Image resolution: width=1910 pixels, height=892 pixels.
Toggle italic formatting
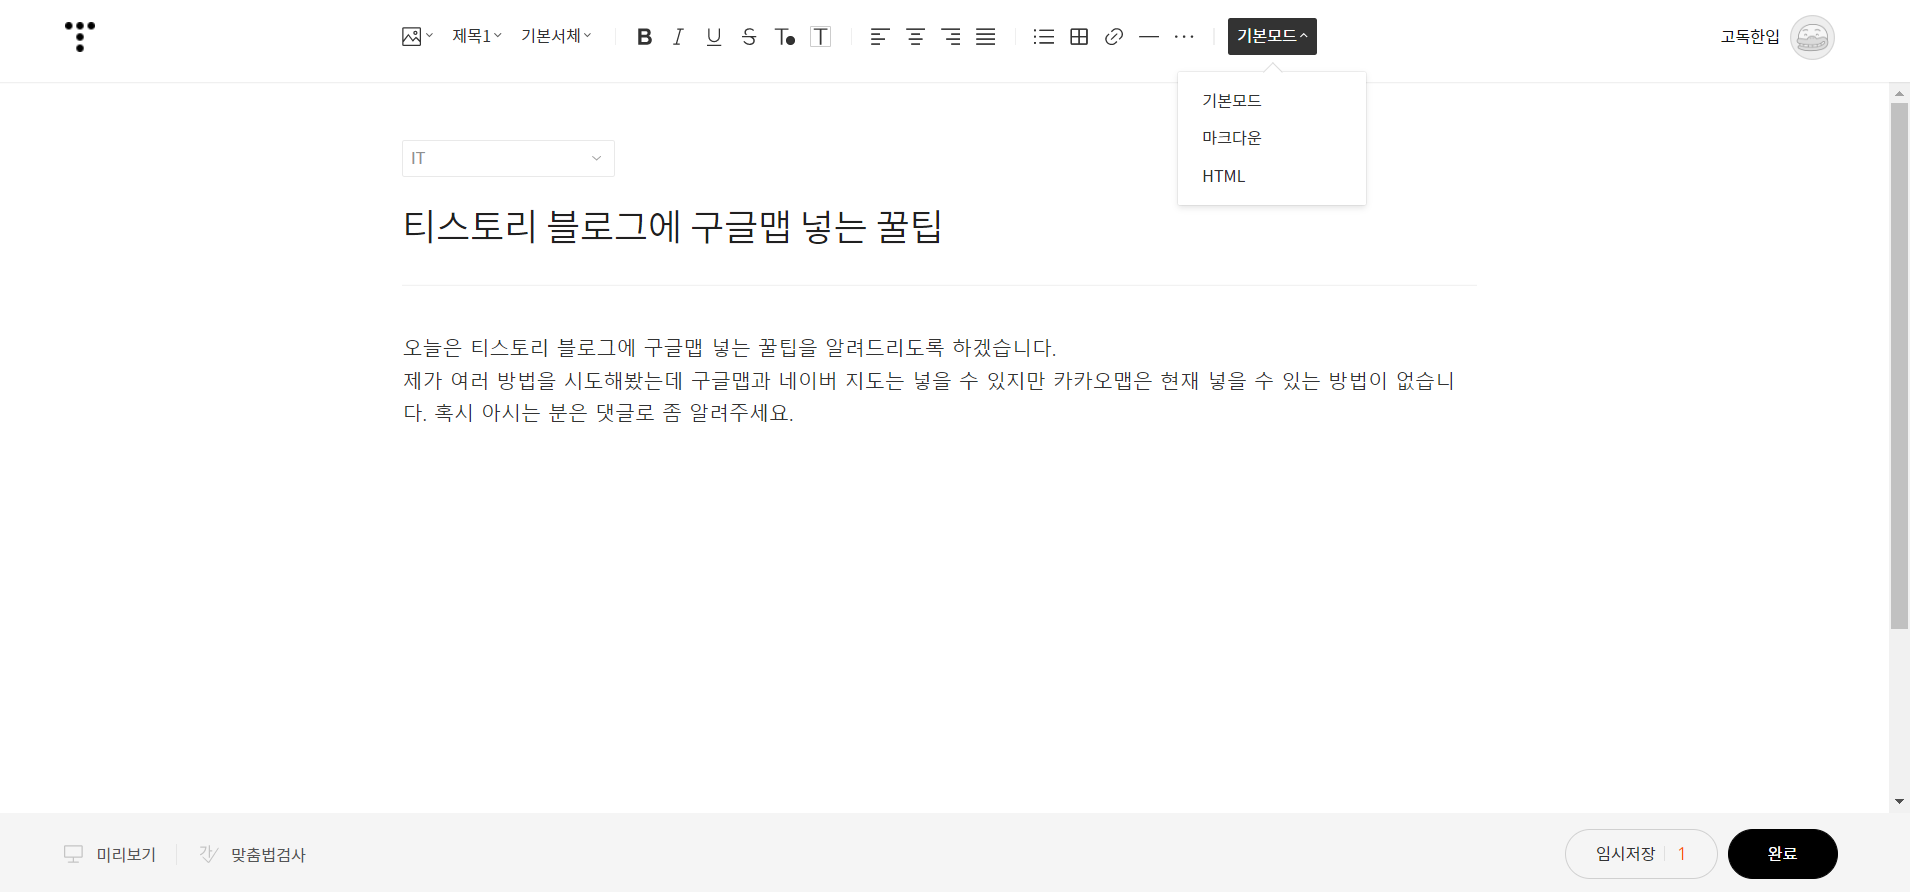pos(678,37)
